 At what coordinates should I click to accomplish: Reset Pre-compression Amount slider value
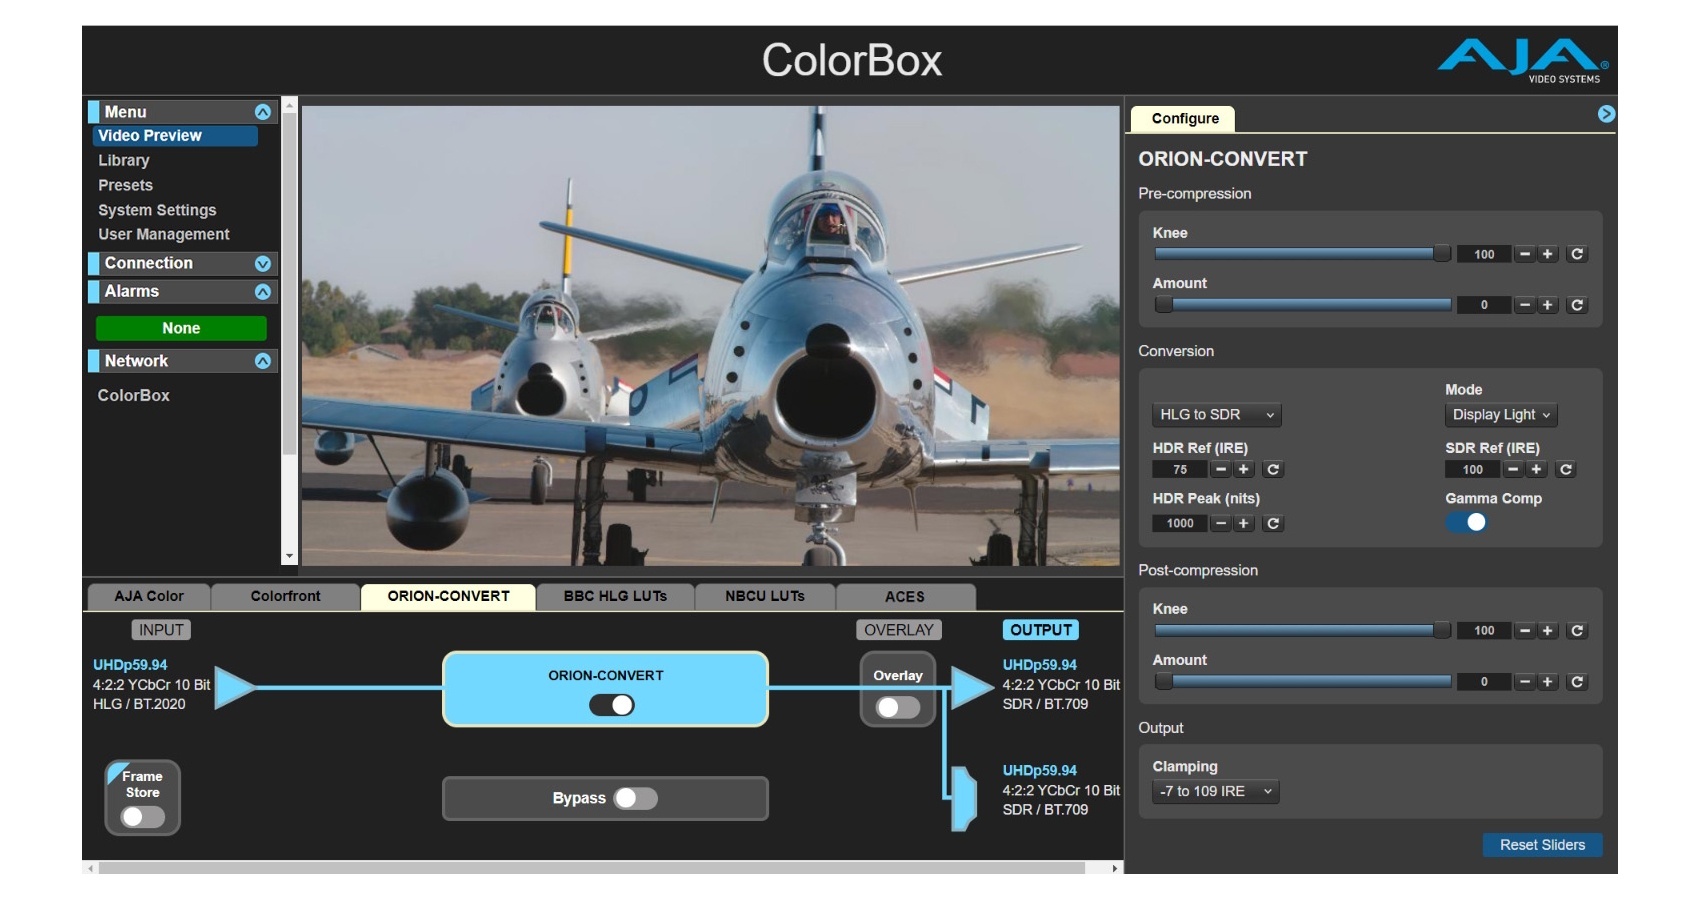pos(1577,305)
